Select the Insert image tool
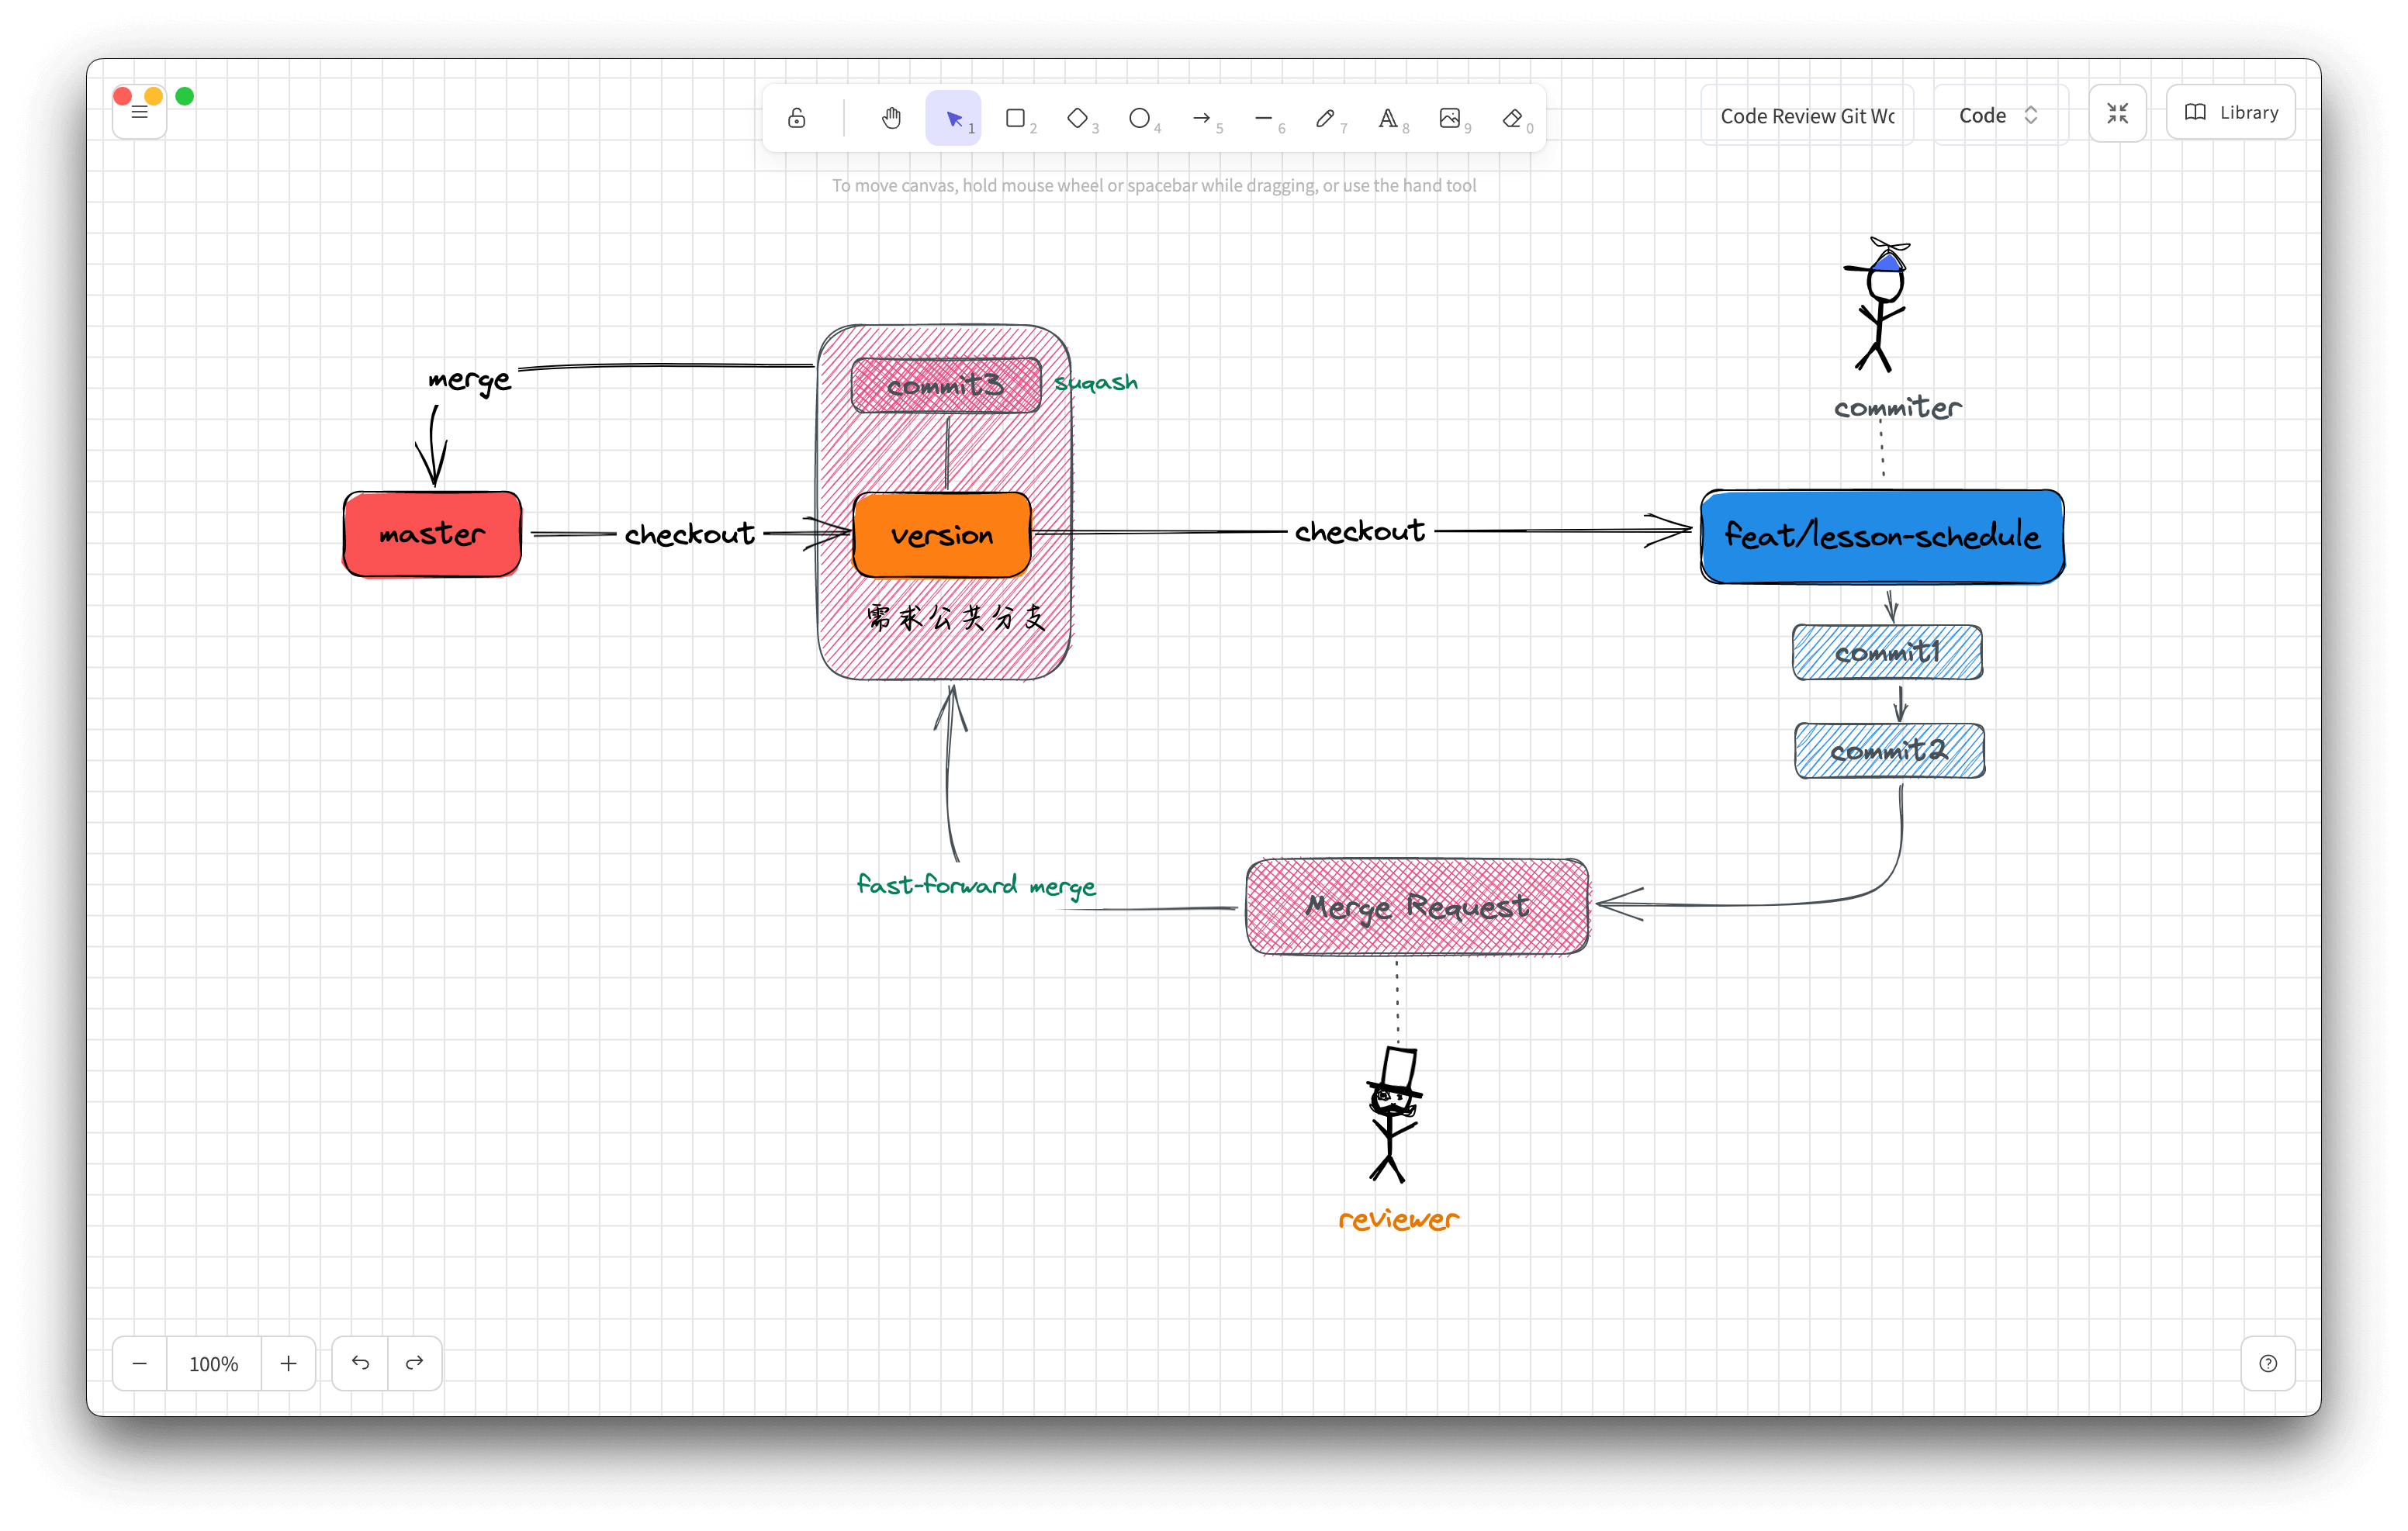This screenshot has height=1531, width=2408. (x=1449, y=118)
